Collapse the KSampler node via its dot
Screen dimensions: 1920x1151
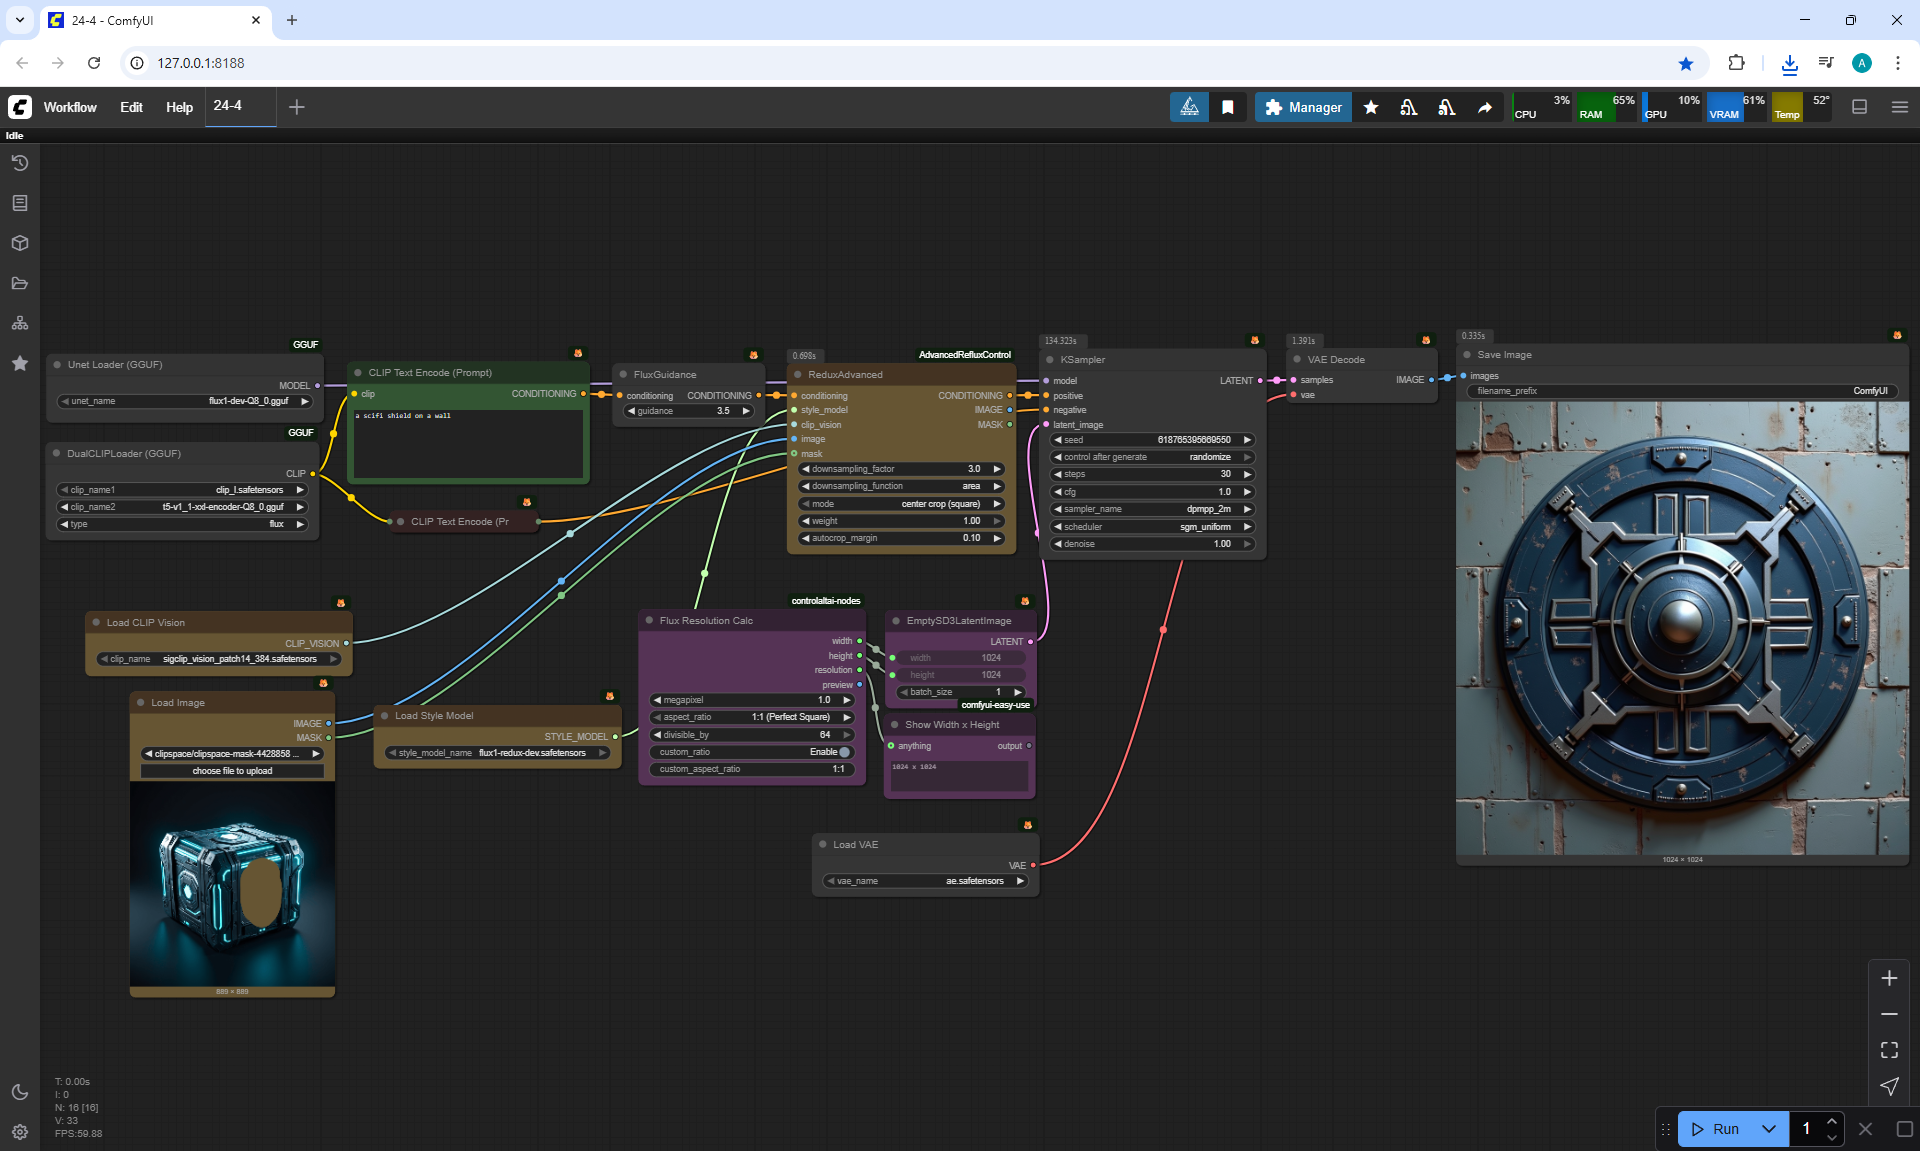click(1050, 360)
